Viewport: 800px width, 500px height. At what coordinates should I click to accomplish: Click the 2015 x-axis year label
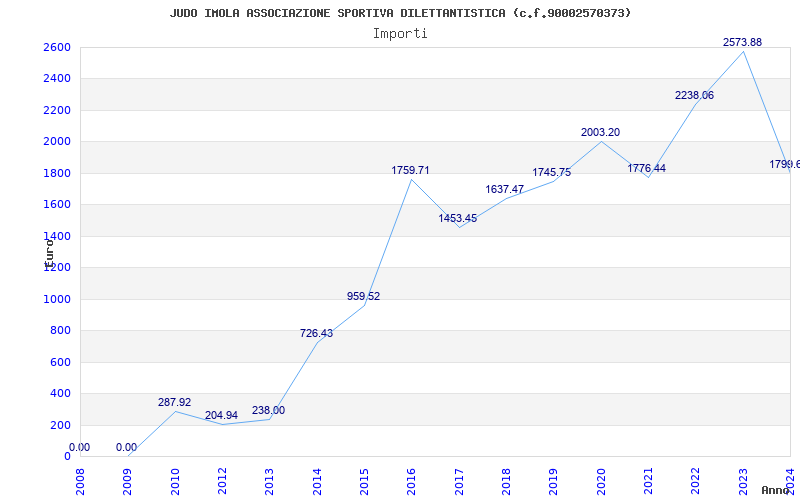point(364,482)
